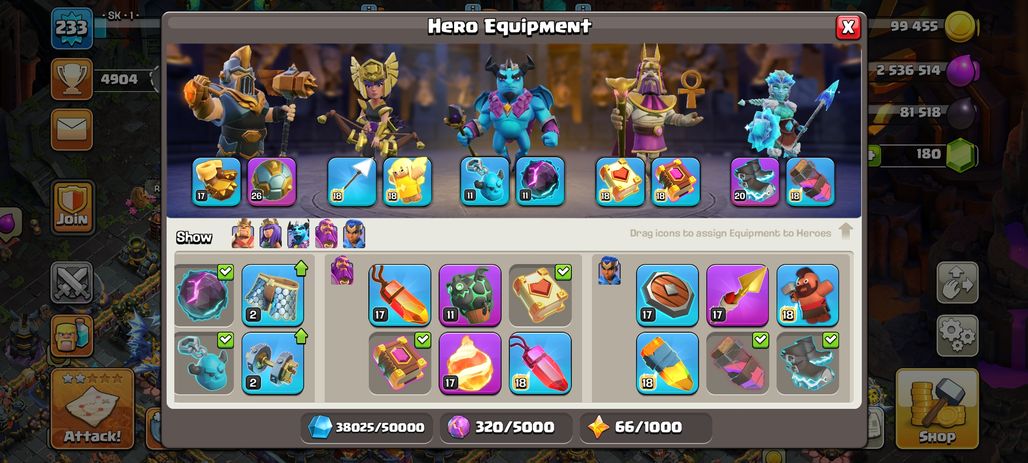Toggle Archer Queen filter in Show row
The width and height of the screenshot is (1028, 463).
(x=270, y=234)
